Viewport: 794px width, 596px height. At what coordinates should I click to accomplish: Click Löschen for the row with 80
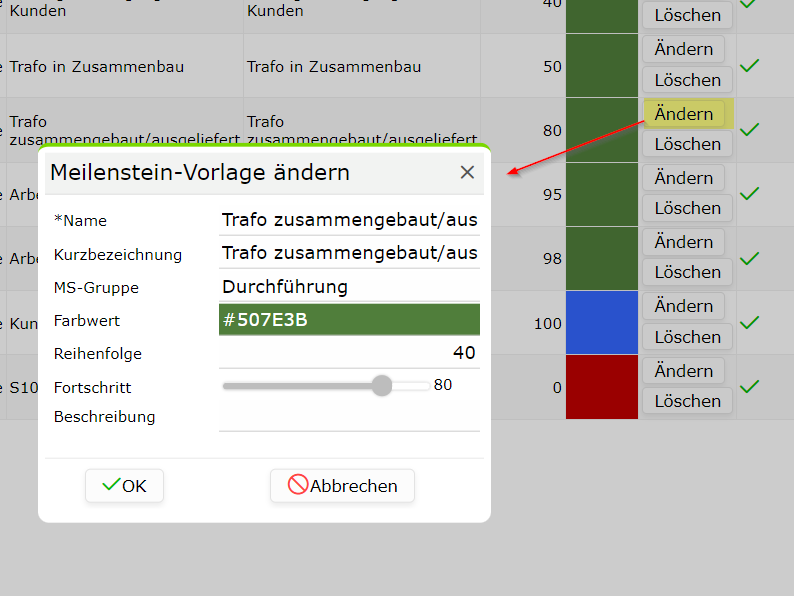point(687,144)
